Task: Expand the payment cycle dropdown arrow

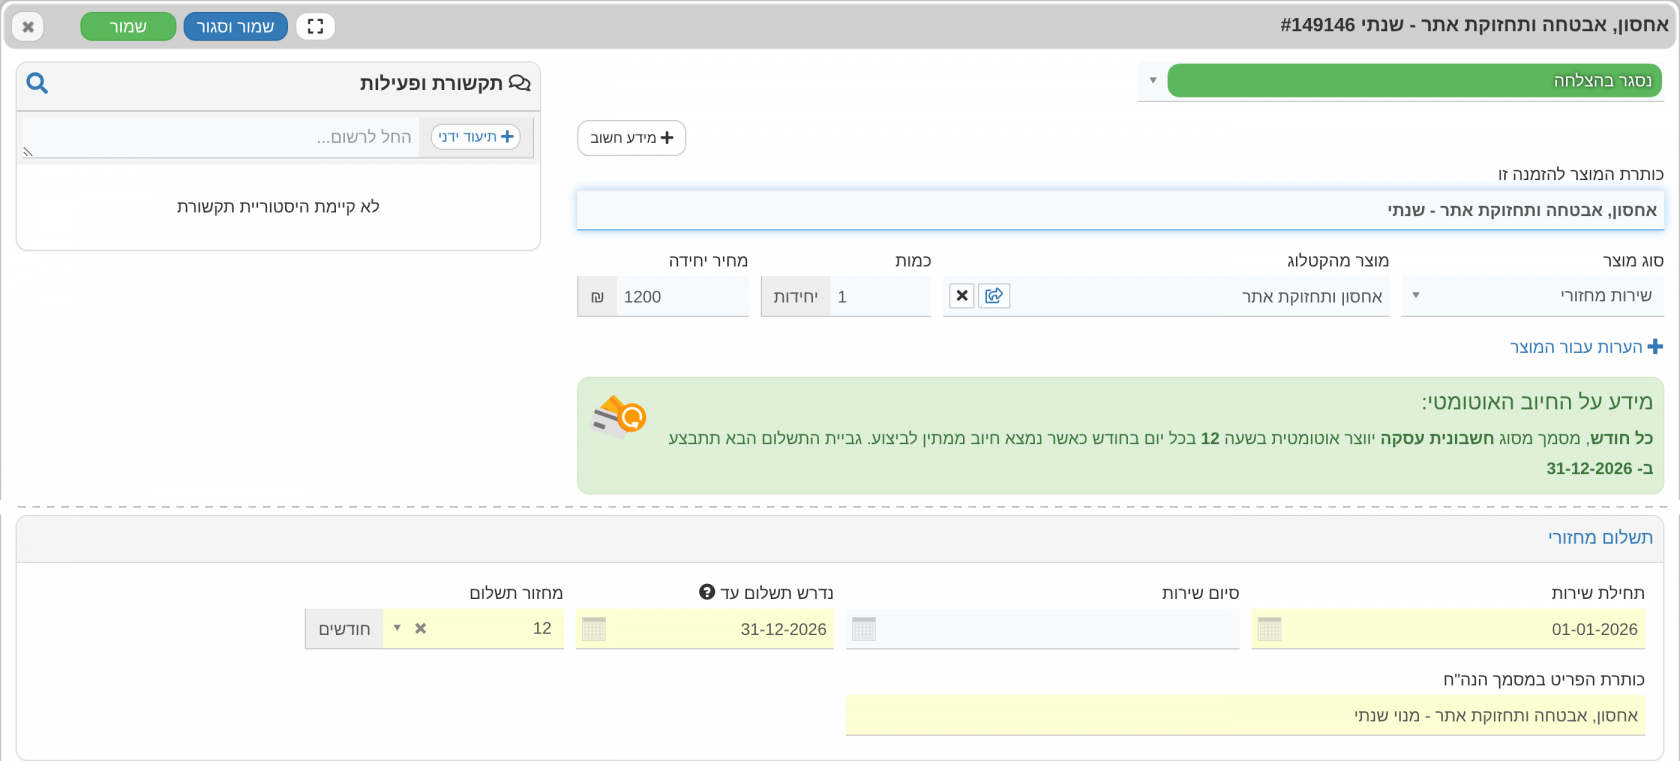Action: 397,629
